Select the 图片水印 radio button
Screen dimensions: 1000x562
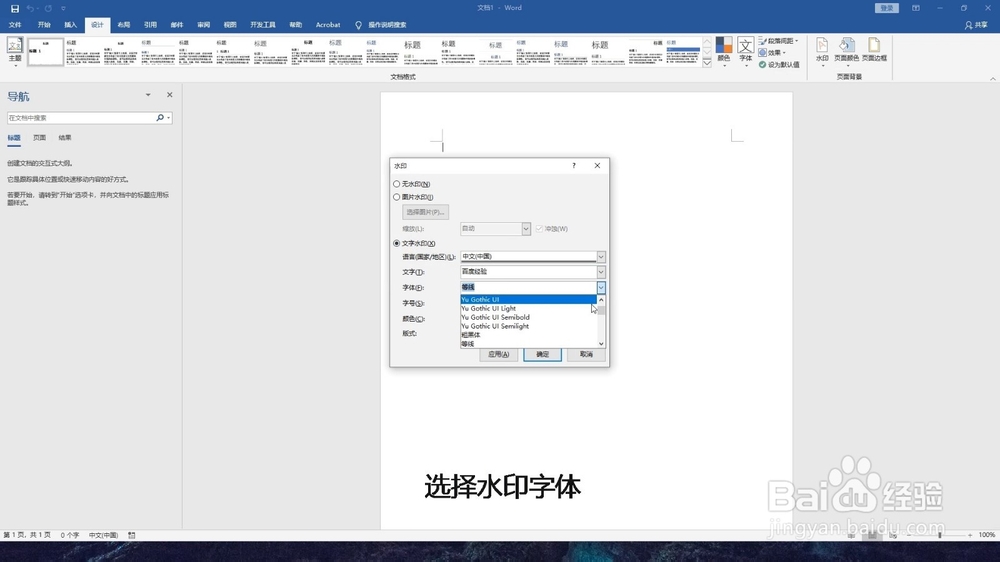[x=397, y=197]
